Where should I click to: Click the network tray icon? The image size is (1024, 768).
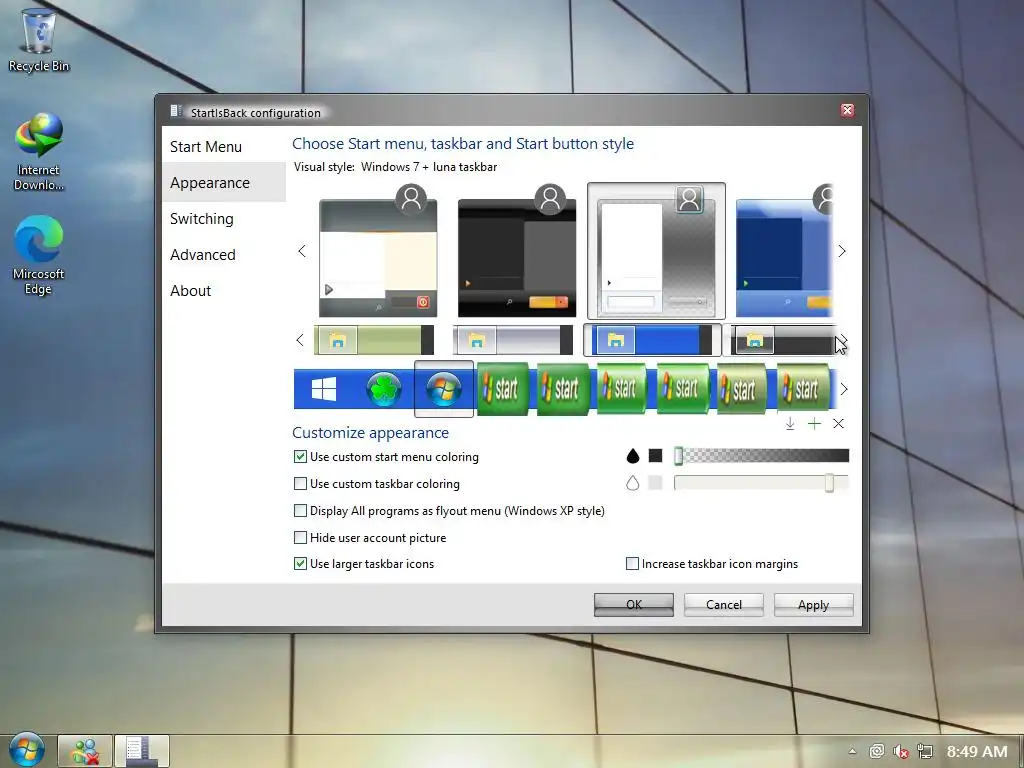pos(925,752)
